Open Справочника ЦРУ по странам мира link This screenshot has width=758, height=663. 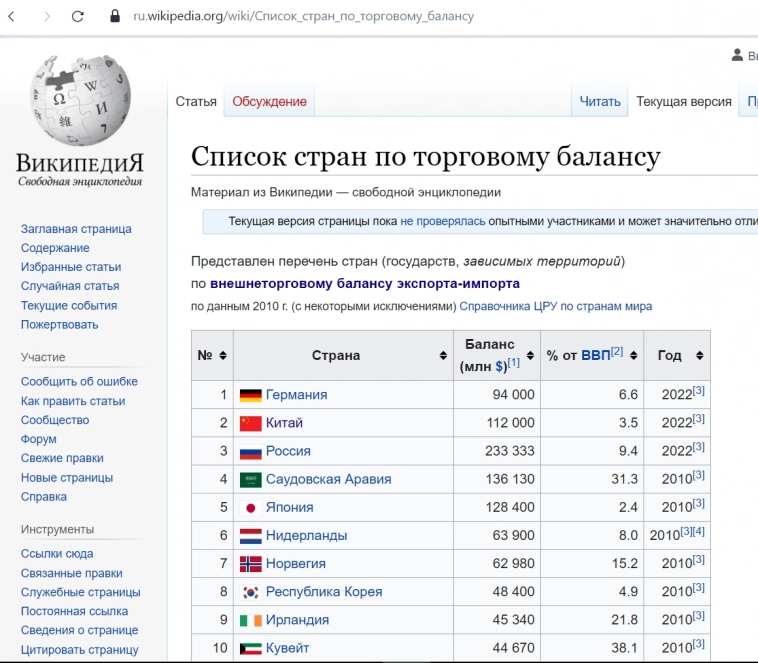[555, 306]
